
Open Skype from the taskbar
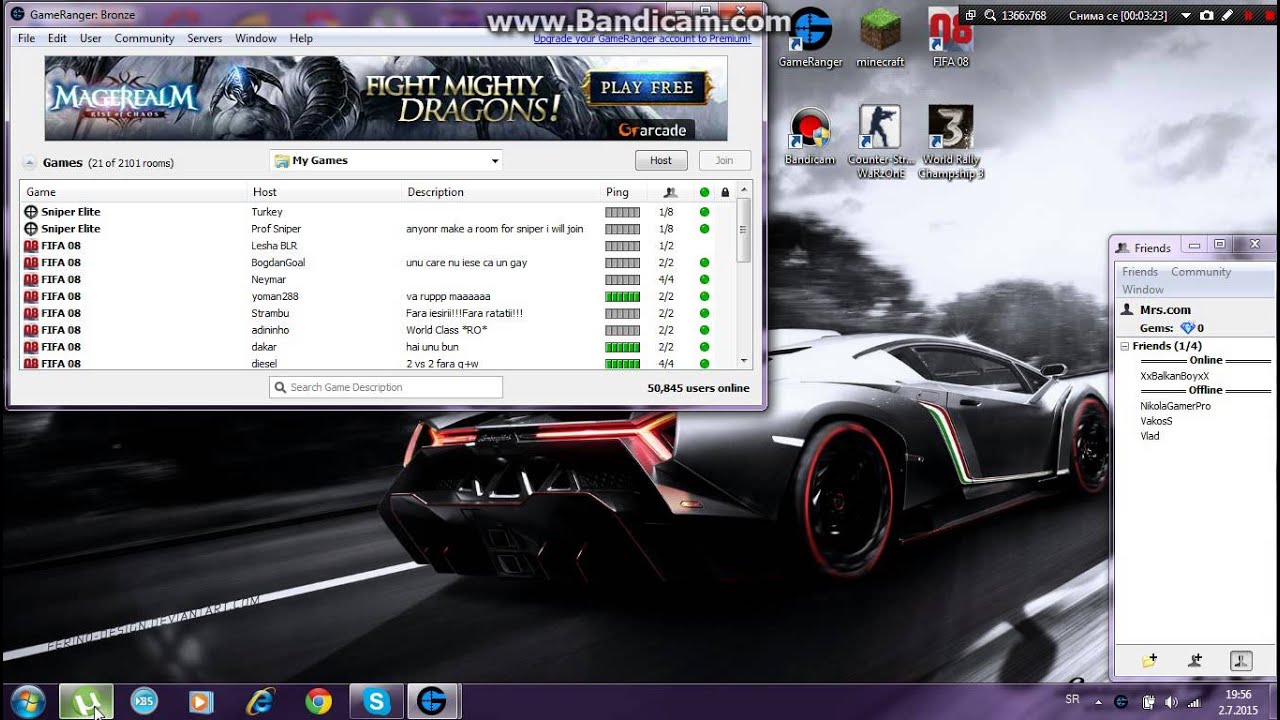tap(376, 702)
